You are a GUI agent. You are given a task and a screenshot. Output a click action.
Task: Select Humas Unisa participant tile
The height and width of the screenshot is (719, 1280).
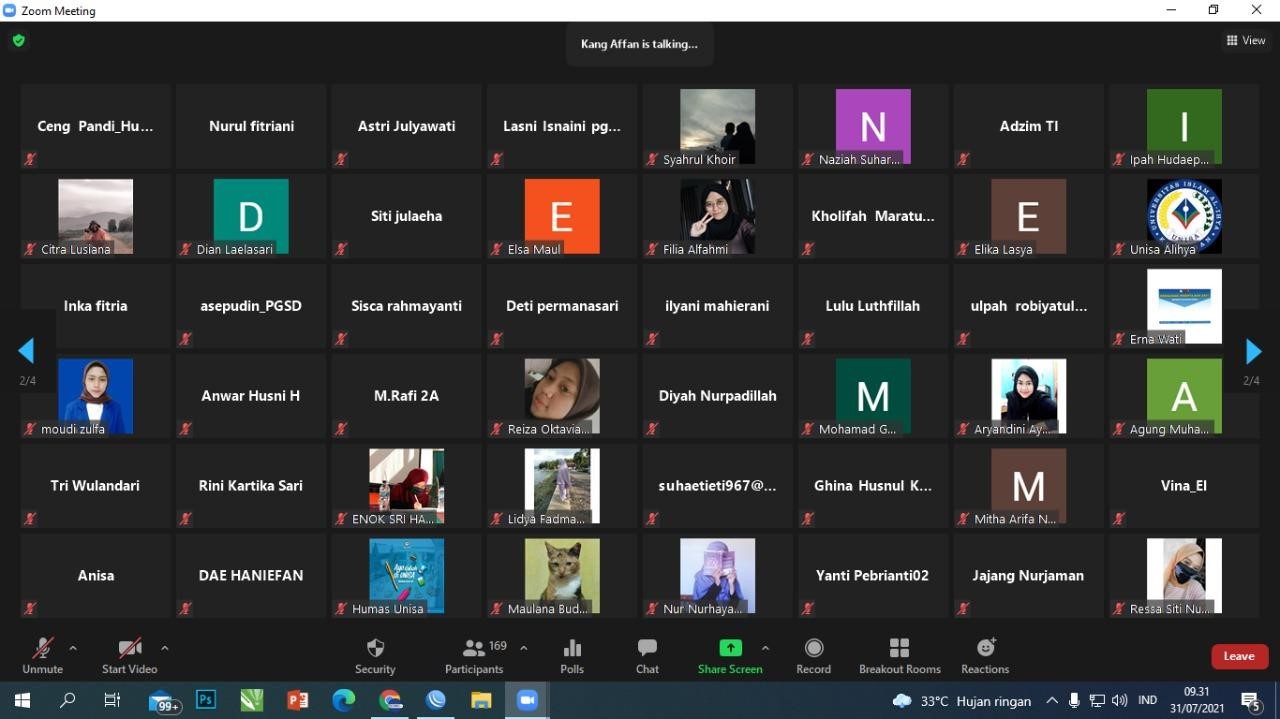(x=406, y=576)
